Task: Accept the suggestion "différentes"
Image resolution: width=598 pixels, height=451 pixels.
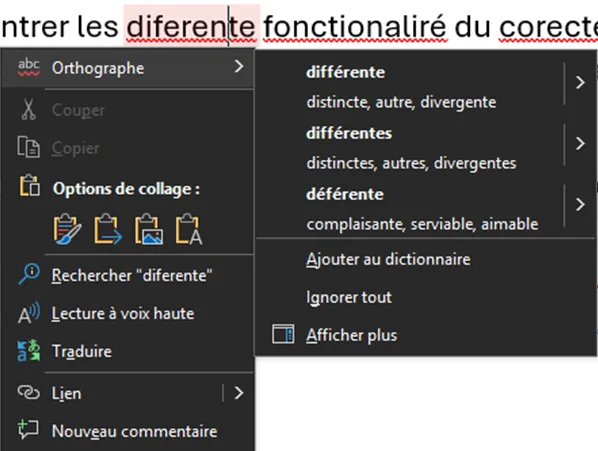Action: tap(349, 133)
